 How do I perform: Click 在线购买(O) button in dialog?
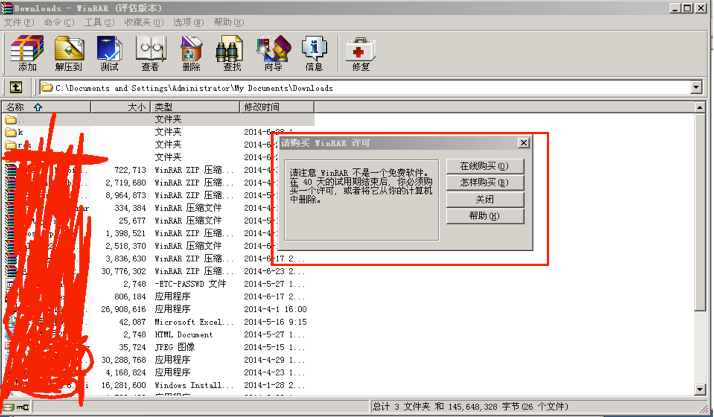tap(485, 166)
